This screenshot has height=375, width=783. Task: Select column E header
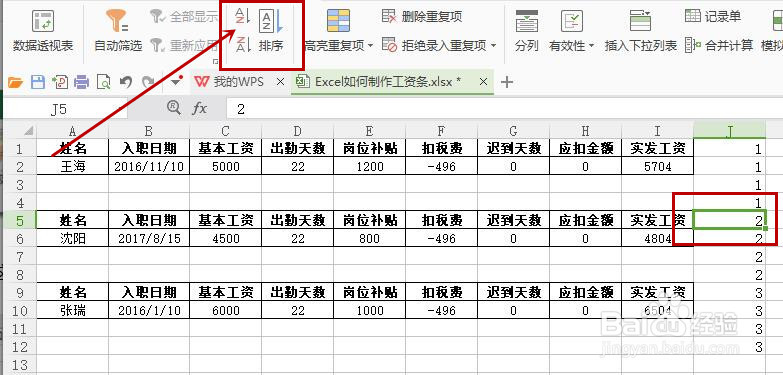(x=370, y=131)
